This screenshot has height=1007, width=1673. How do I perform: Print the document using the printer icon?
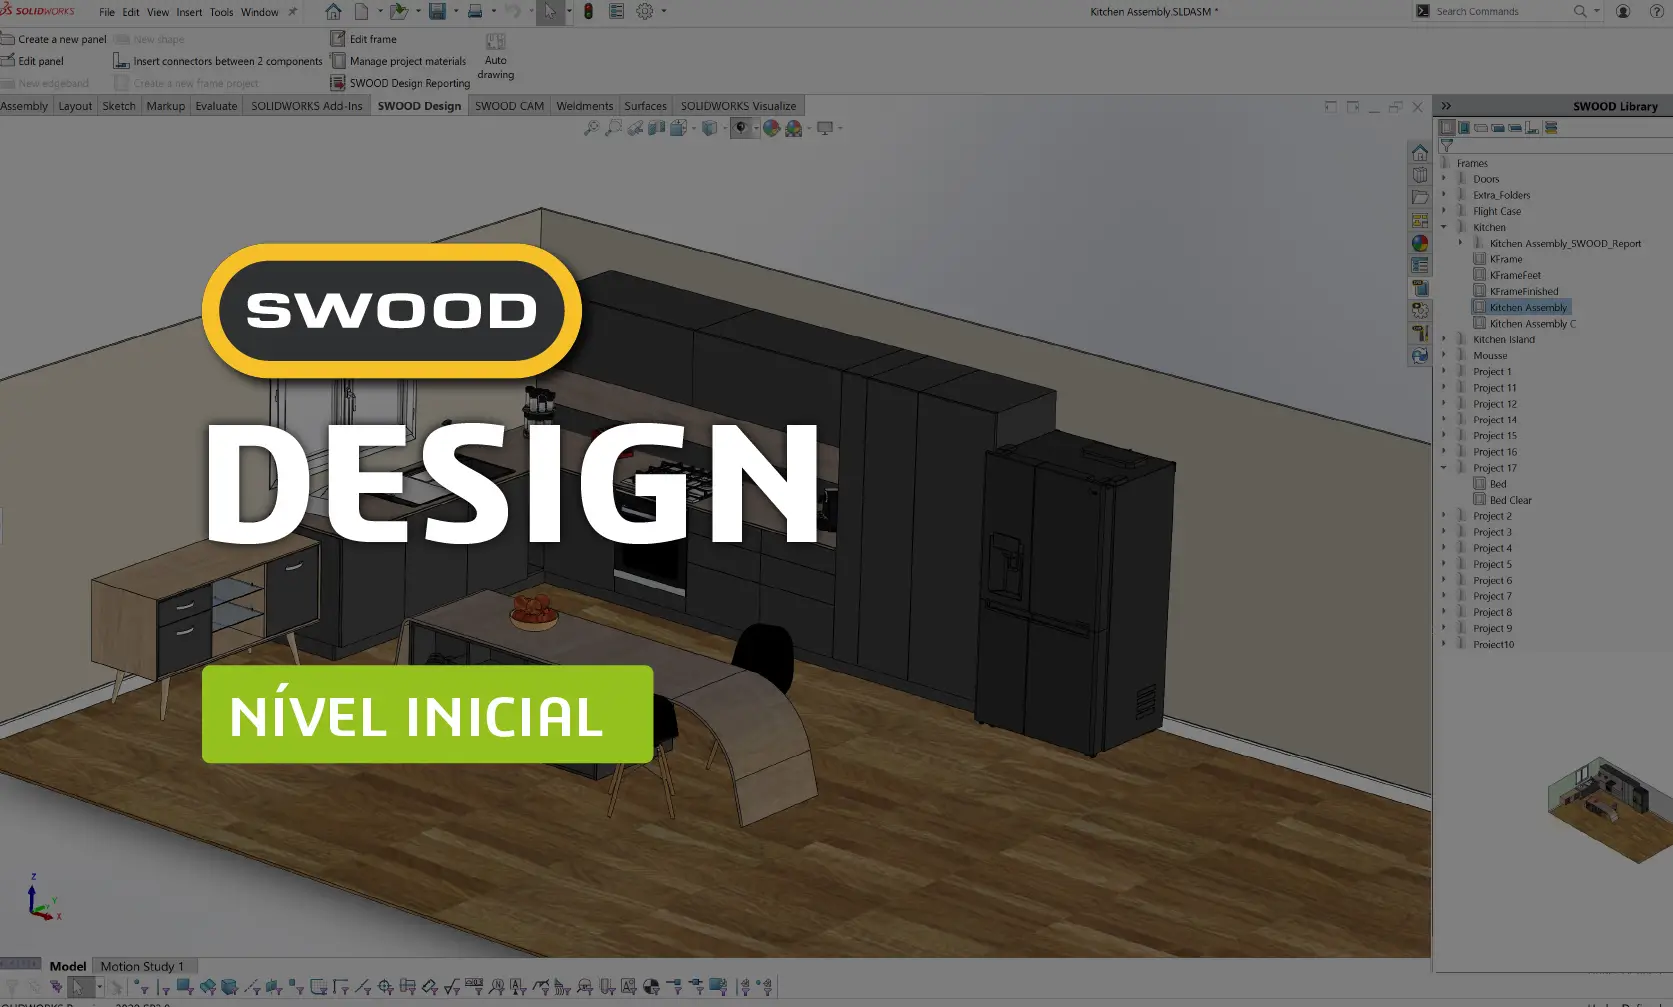[475, 12]
